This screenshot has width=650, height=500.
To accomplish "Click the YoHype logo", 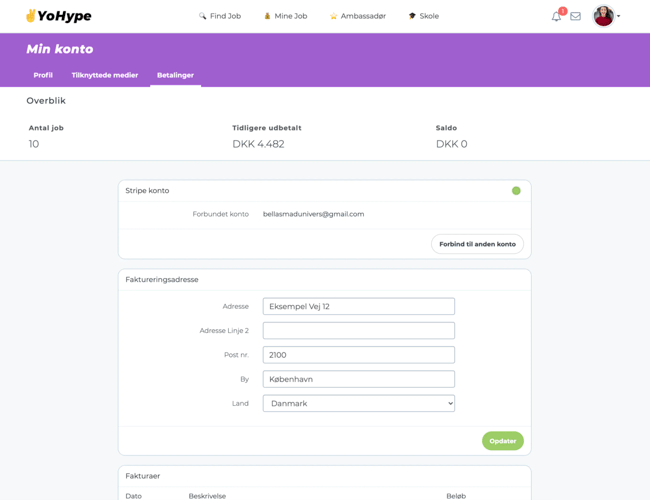I will (x=58, y=16).
